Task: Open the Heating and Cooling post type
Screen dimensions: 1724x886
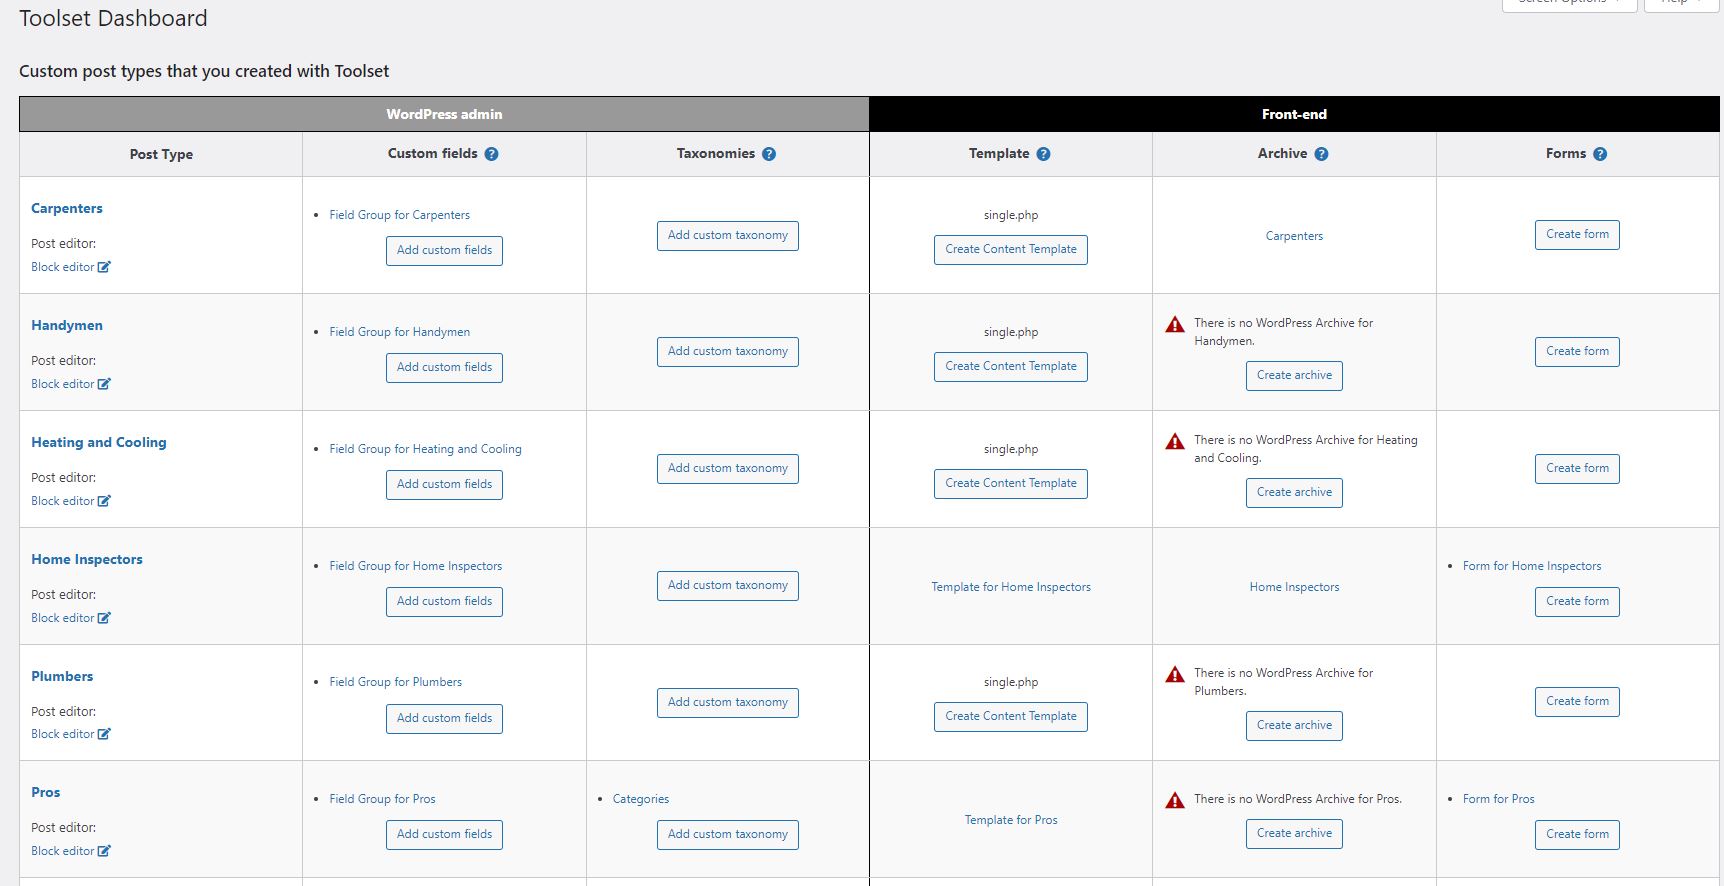Action: coord(99,442)
